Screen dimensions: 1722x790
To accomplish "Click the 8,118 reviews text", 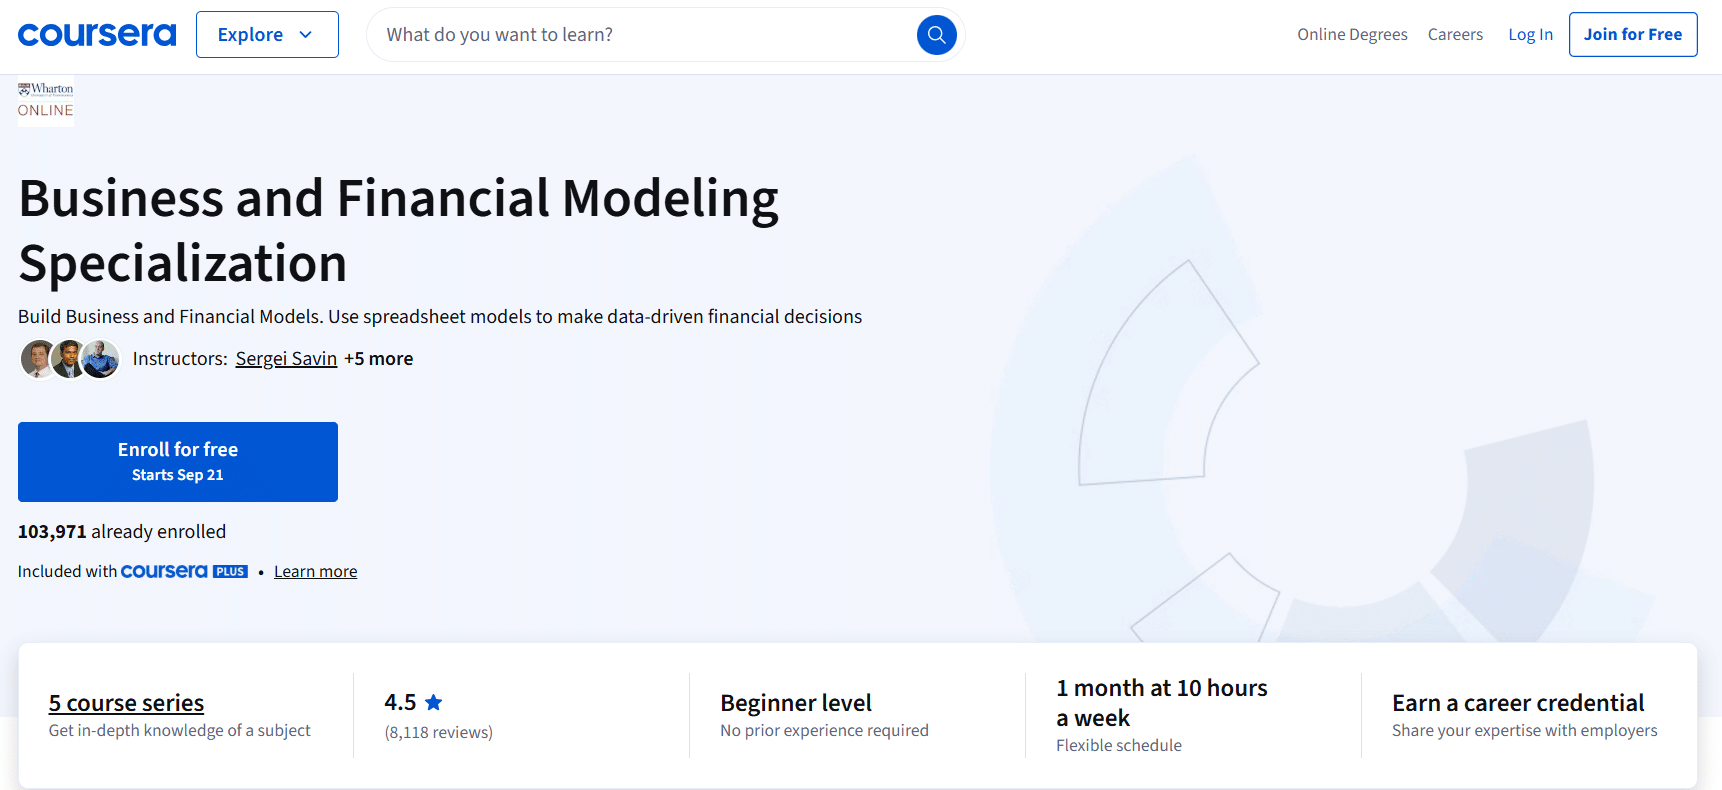I will pyautogui.click(x=438, y=732).
